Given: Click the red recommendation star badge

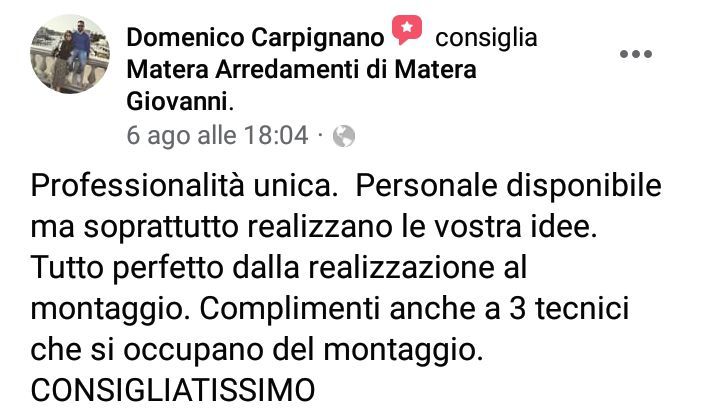Looking at the screenshot, I should (407, 29).
